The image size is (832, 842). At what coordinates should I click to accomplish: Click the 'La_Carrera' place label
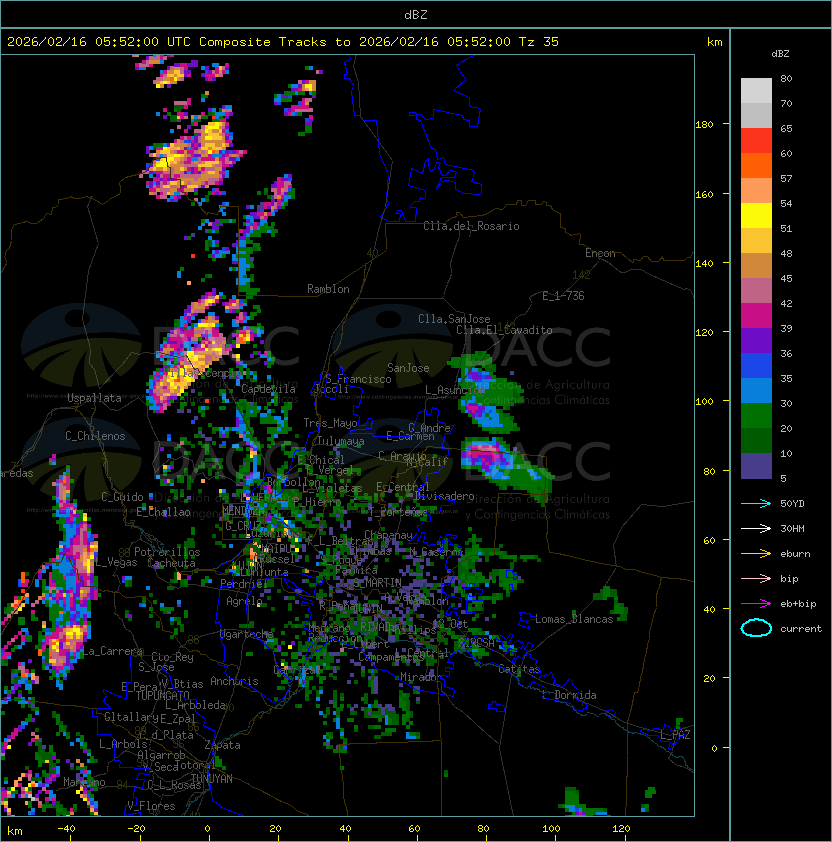(x=111, y=651)
